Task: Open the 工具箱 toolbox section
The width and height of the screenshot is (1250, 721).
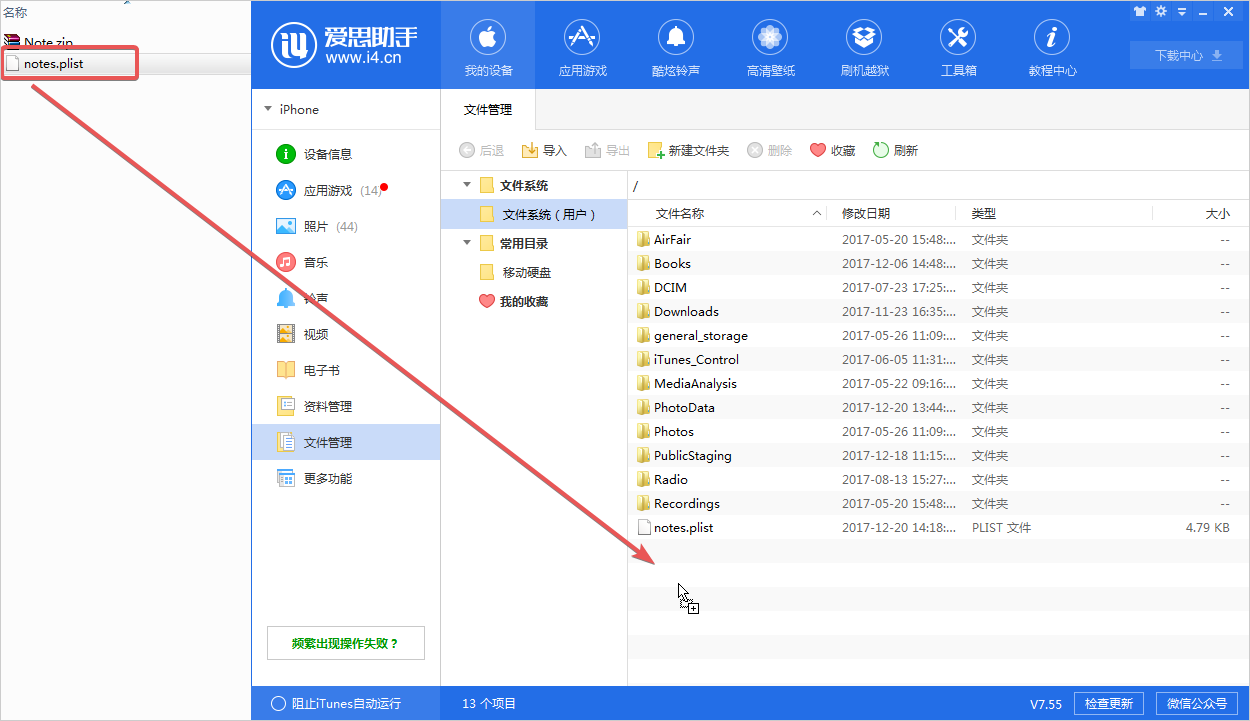Action: [957, 45]
